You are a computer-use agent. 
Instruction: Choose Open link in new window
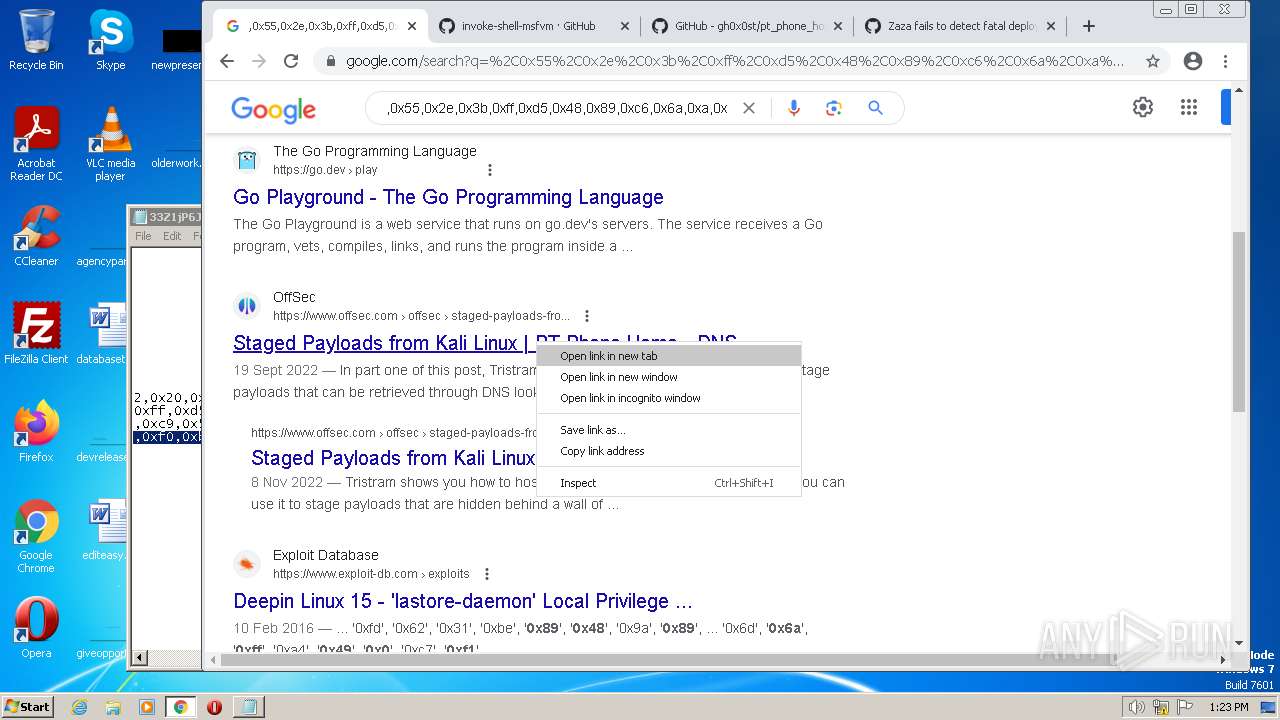point(669,377)
